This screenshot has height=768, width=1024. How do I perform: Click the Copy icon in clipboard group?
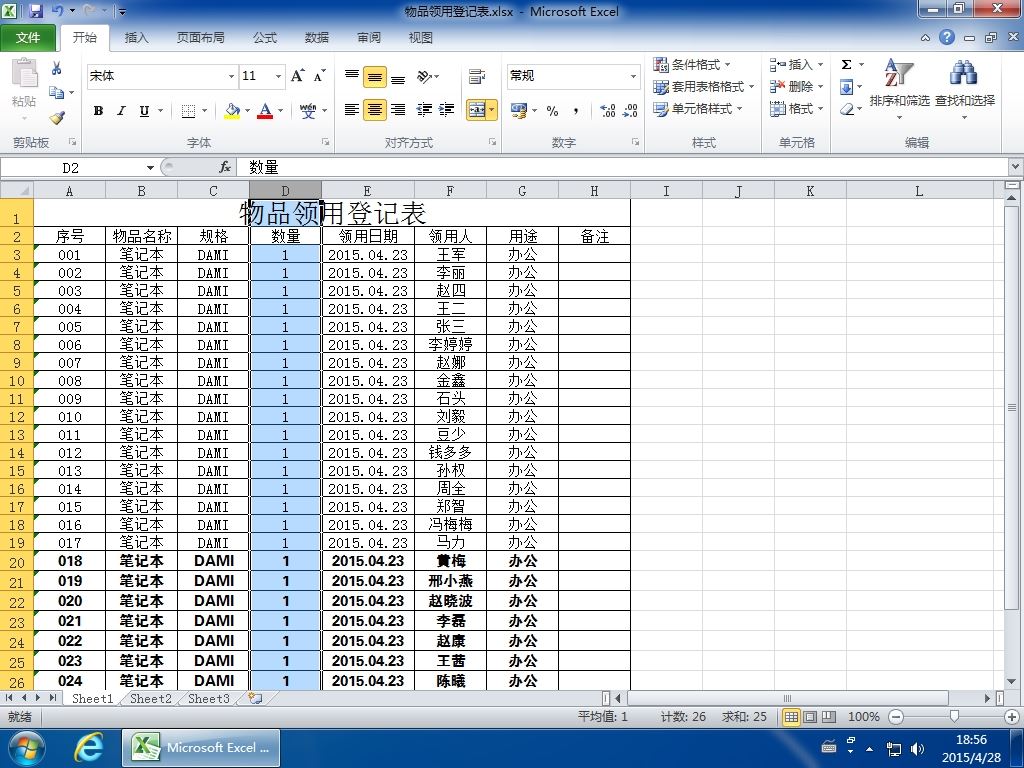click(x=57, y=93)
